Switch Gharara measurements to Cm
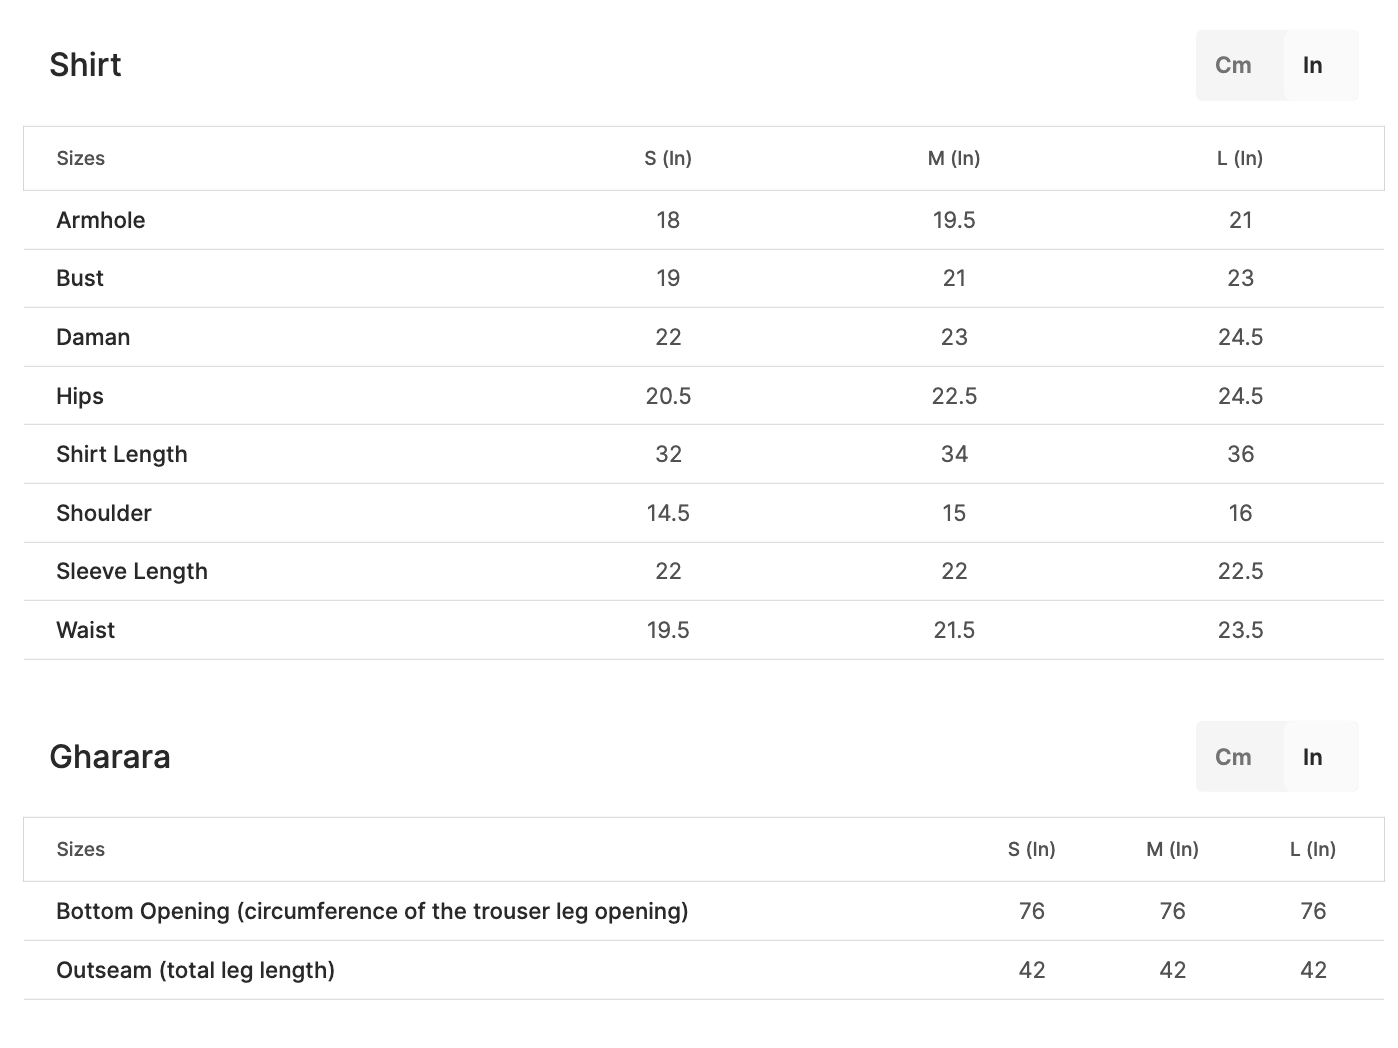 tap(1233, 757)
